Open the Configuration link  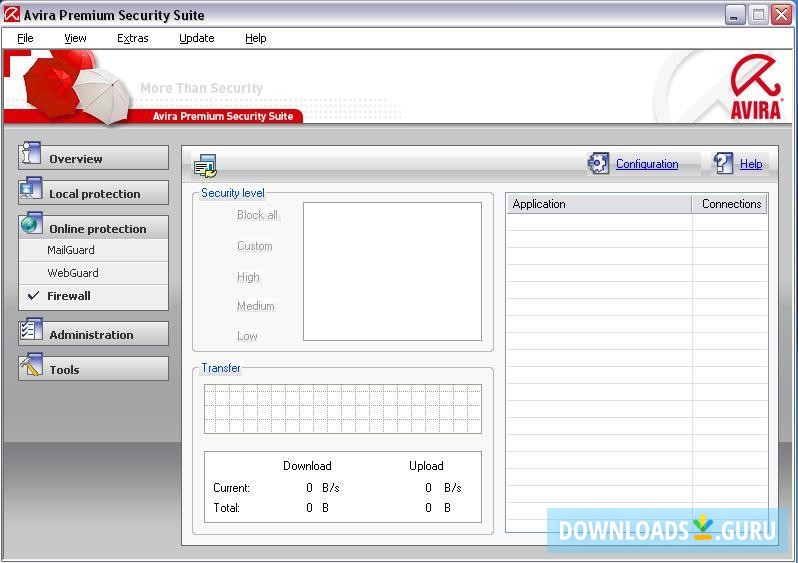(647, 164)
